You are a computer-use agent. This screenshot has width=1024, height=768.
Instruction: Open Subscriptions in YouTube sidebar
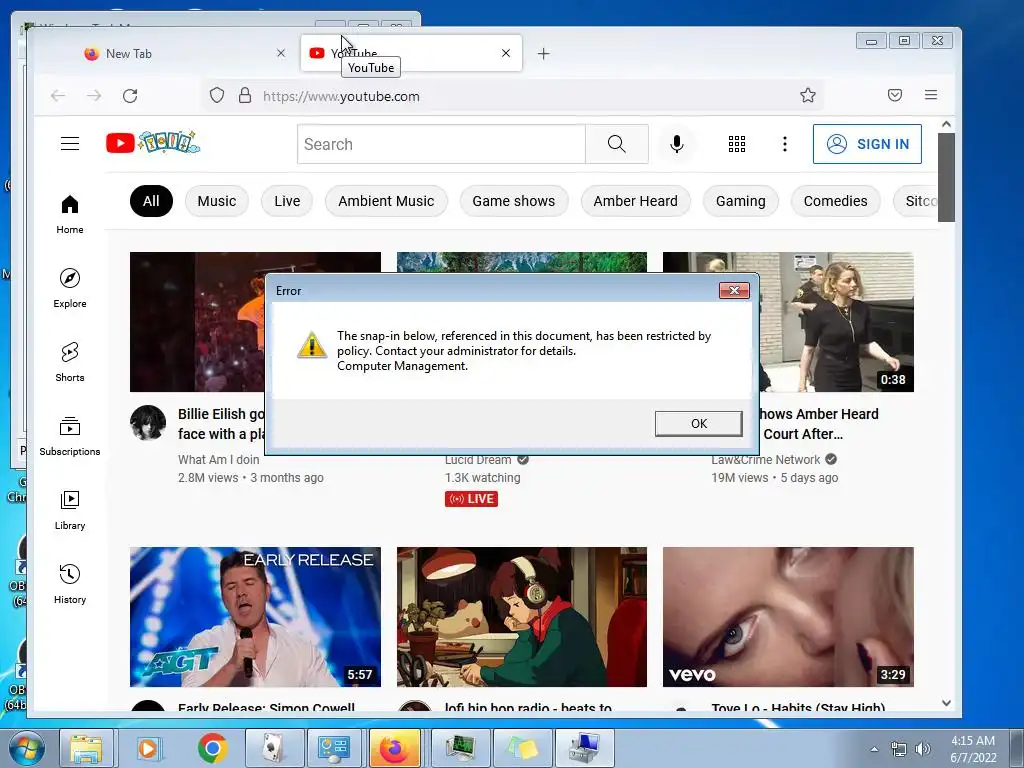click(x=70, y=436)
